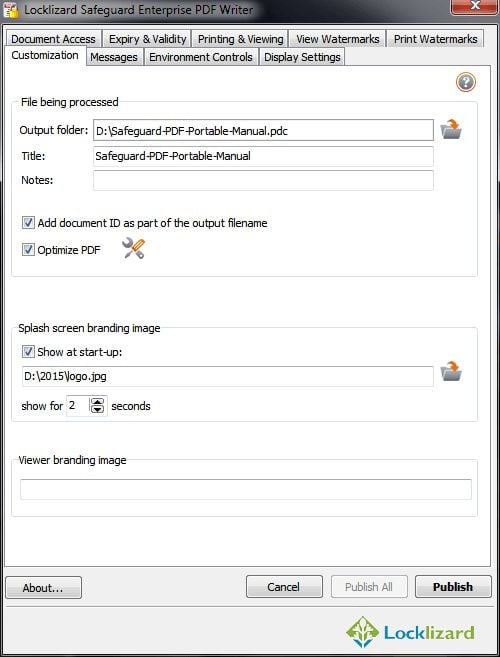Click the Locklizard logo
Viewport: 500px width, 657px height.
410,632
